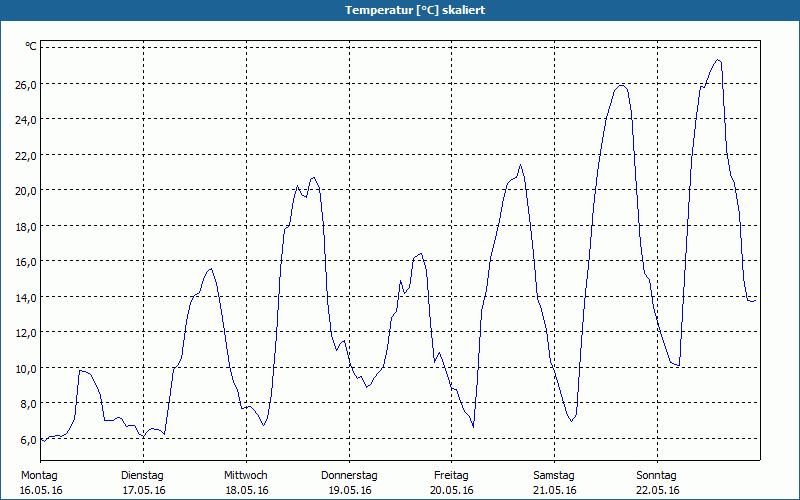Click the Freitag day label

[451, 476]
